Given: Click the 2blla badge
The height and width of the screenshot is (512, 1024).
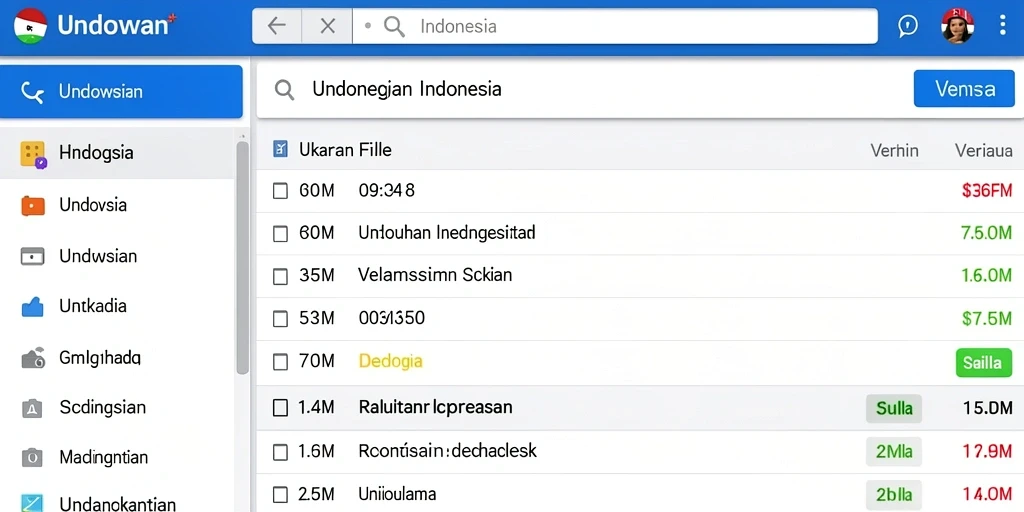Looking at the screenshot, I should point(894,494).
